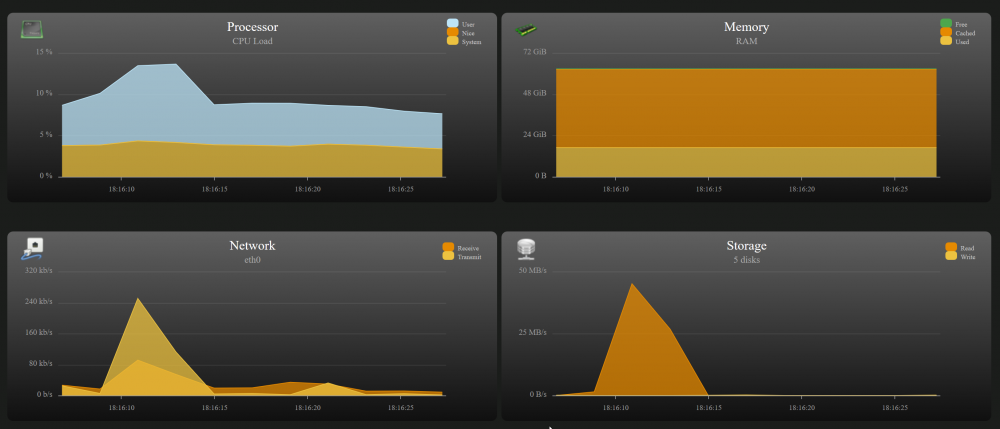Click the 0 kb/s axis label in Network
Screen dimensions: 1000x429
[x=43, y=395]
